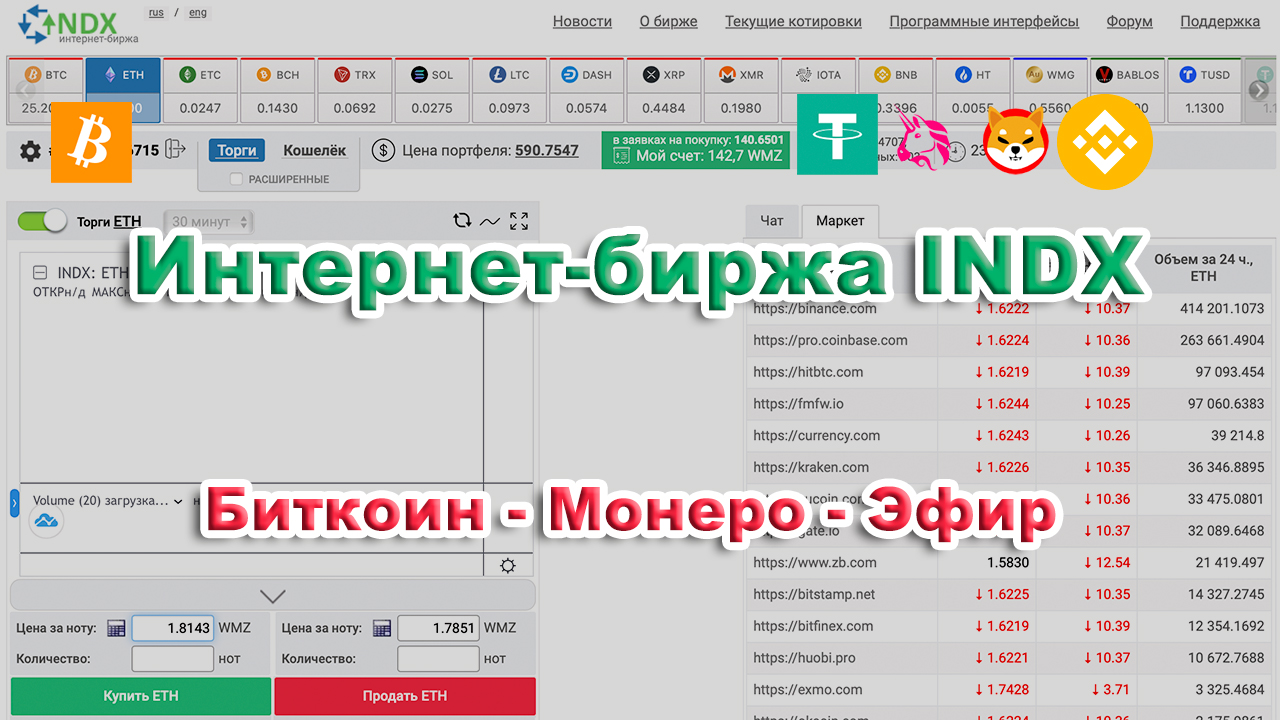Select the BCH ticker
1280x720 pixels.
(277, 90)
